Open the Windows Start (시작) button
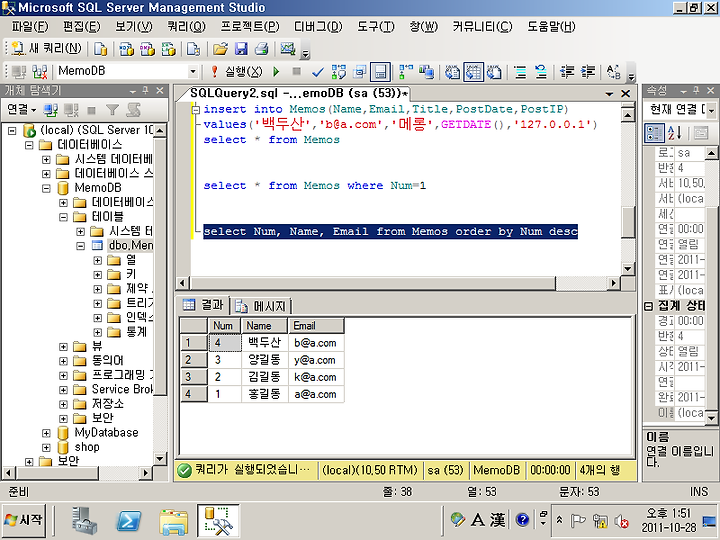 click(x=23, y=520)
